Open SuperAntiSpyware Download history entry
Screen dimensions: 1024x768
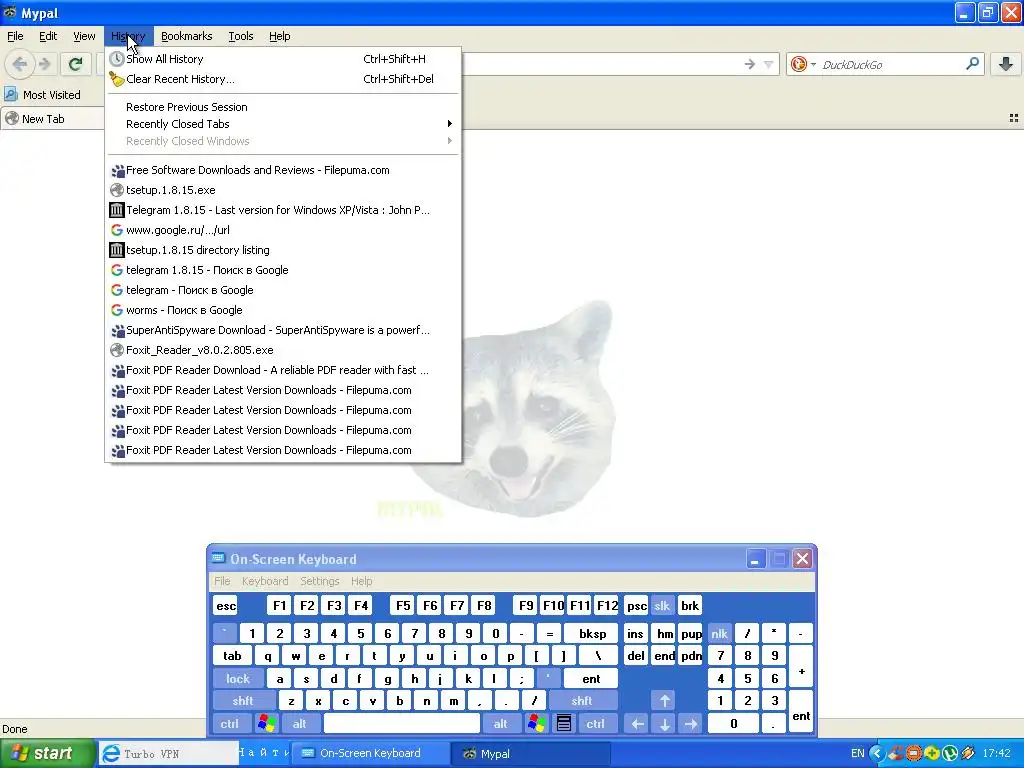(283, 330)
